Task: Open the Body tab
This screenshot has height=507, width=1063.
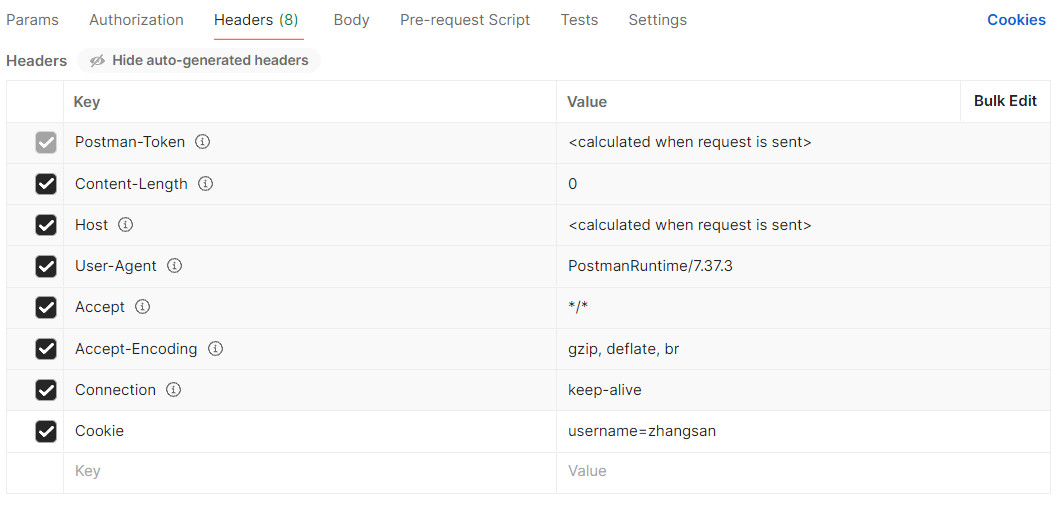Action: click(351, 20)
